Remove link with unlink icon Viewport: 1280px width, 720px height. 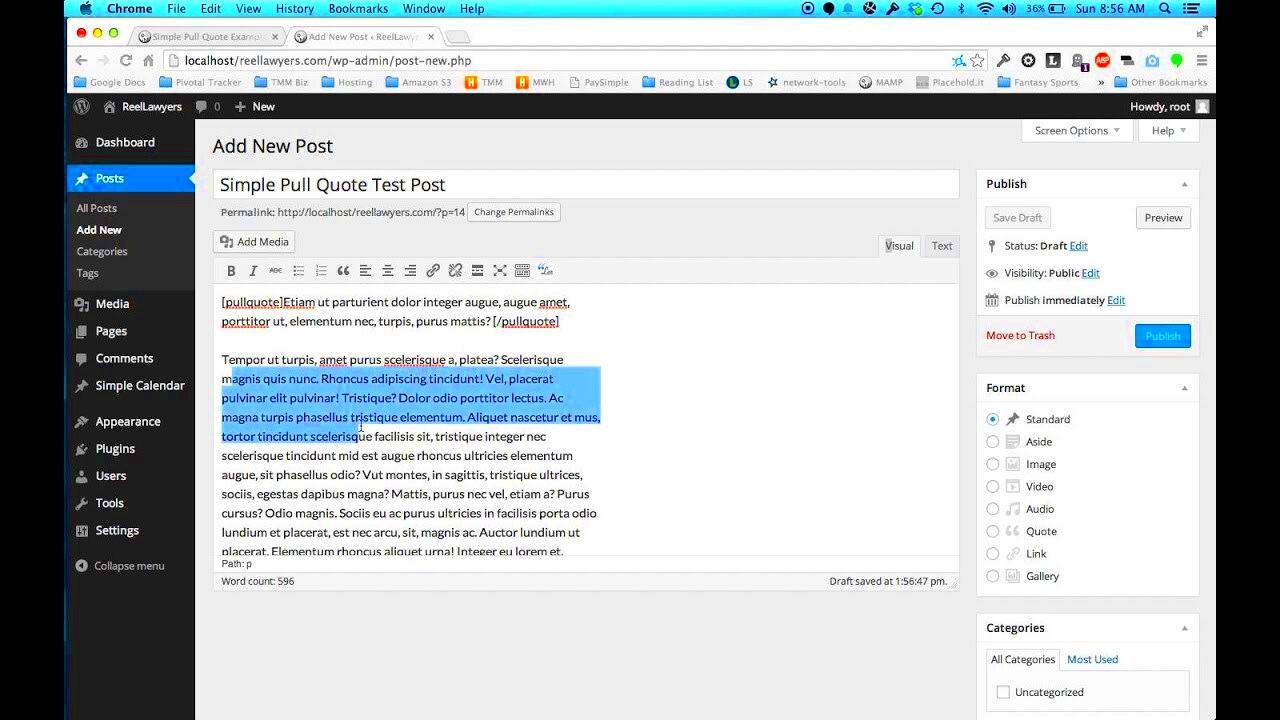[x=455, y=271]
